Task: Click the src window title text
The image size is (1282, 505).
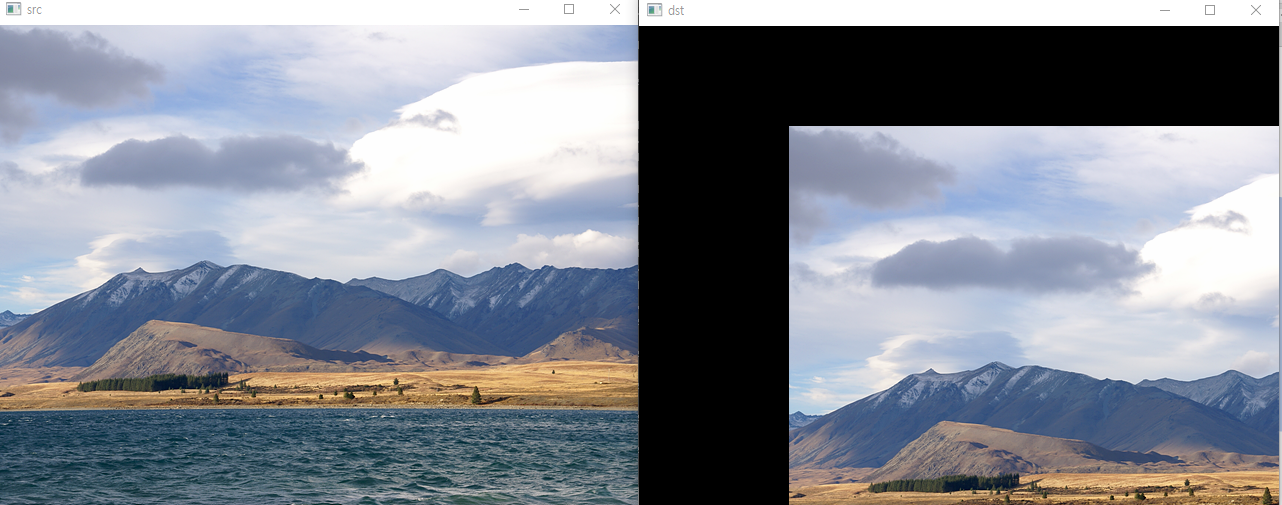Action: coord(34,10)
